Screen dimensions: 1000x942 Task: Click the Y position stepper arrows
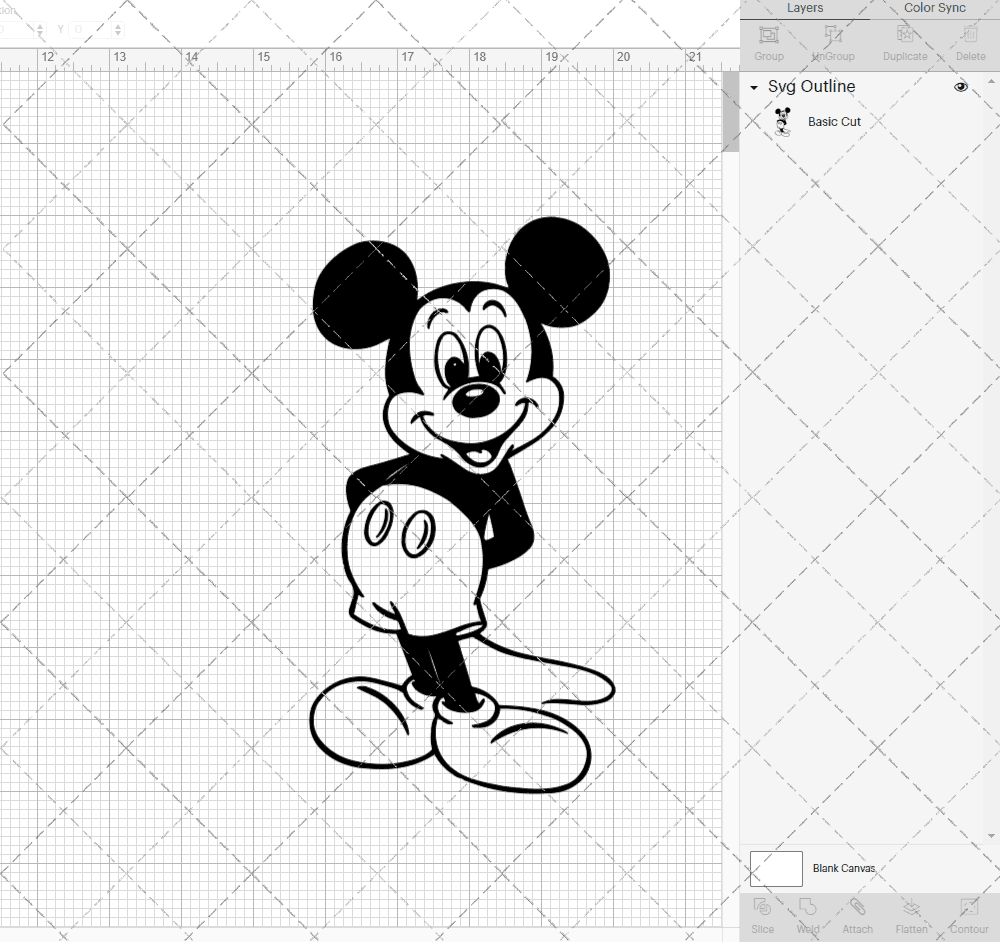tap(118, 29)
